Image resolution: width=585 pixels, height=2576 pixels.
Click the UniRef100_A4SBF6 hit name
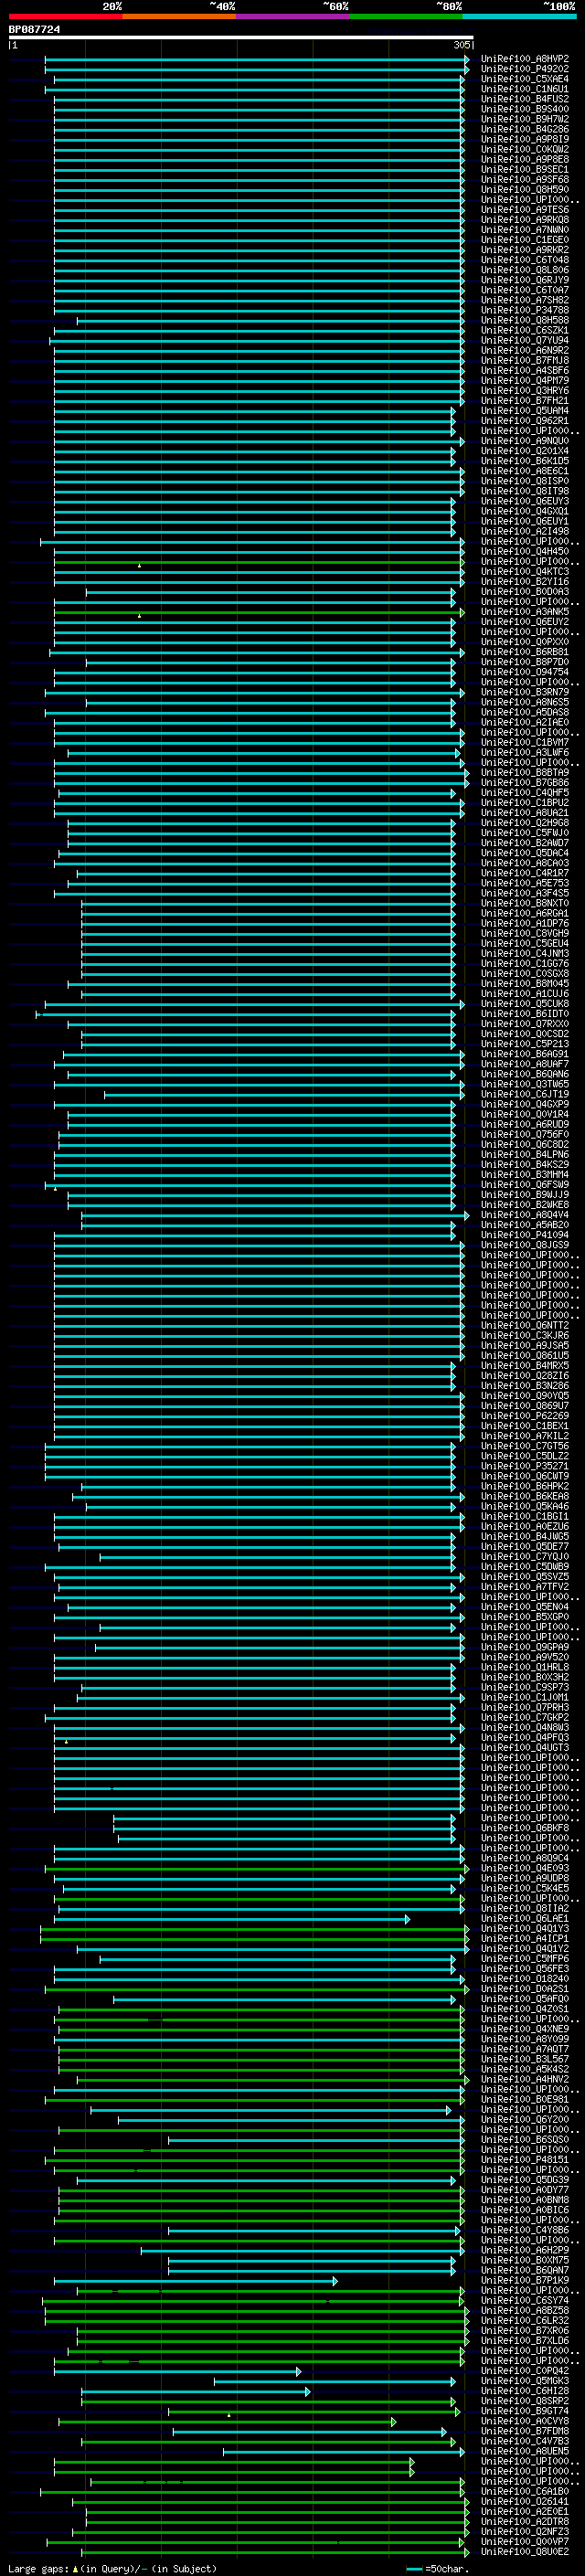point(525,370)
